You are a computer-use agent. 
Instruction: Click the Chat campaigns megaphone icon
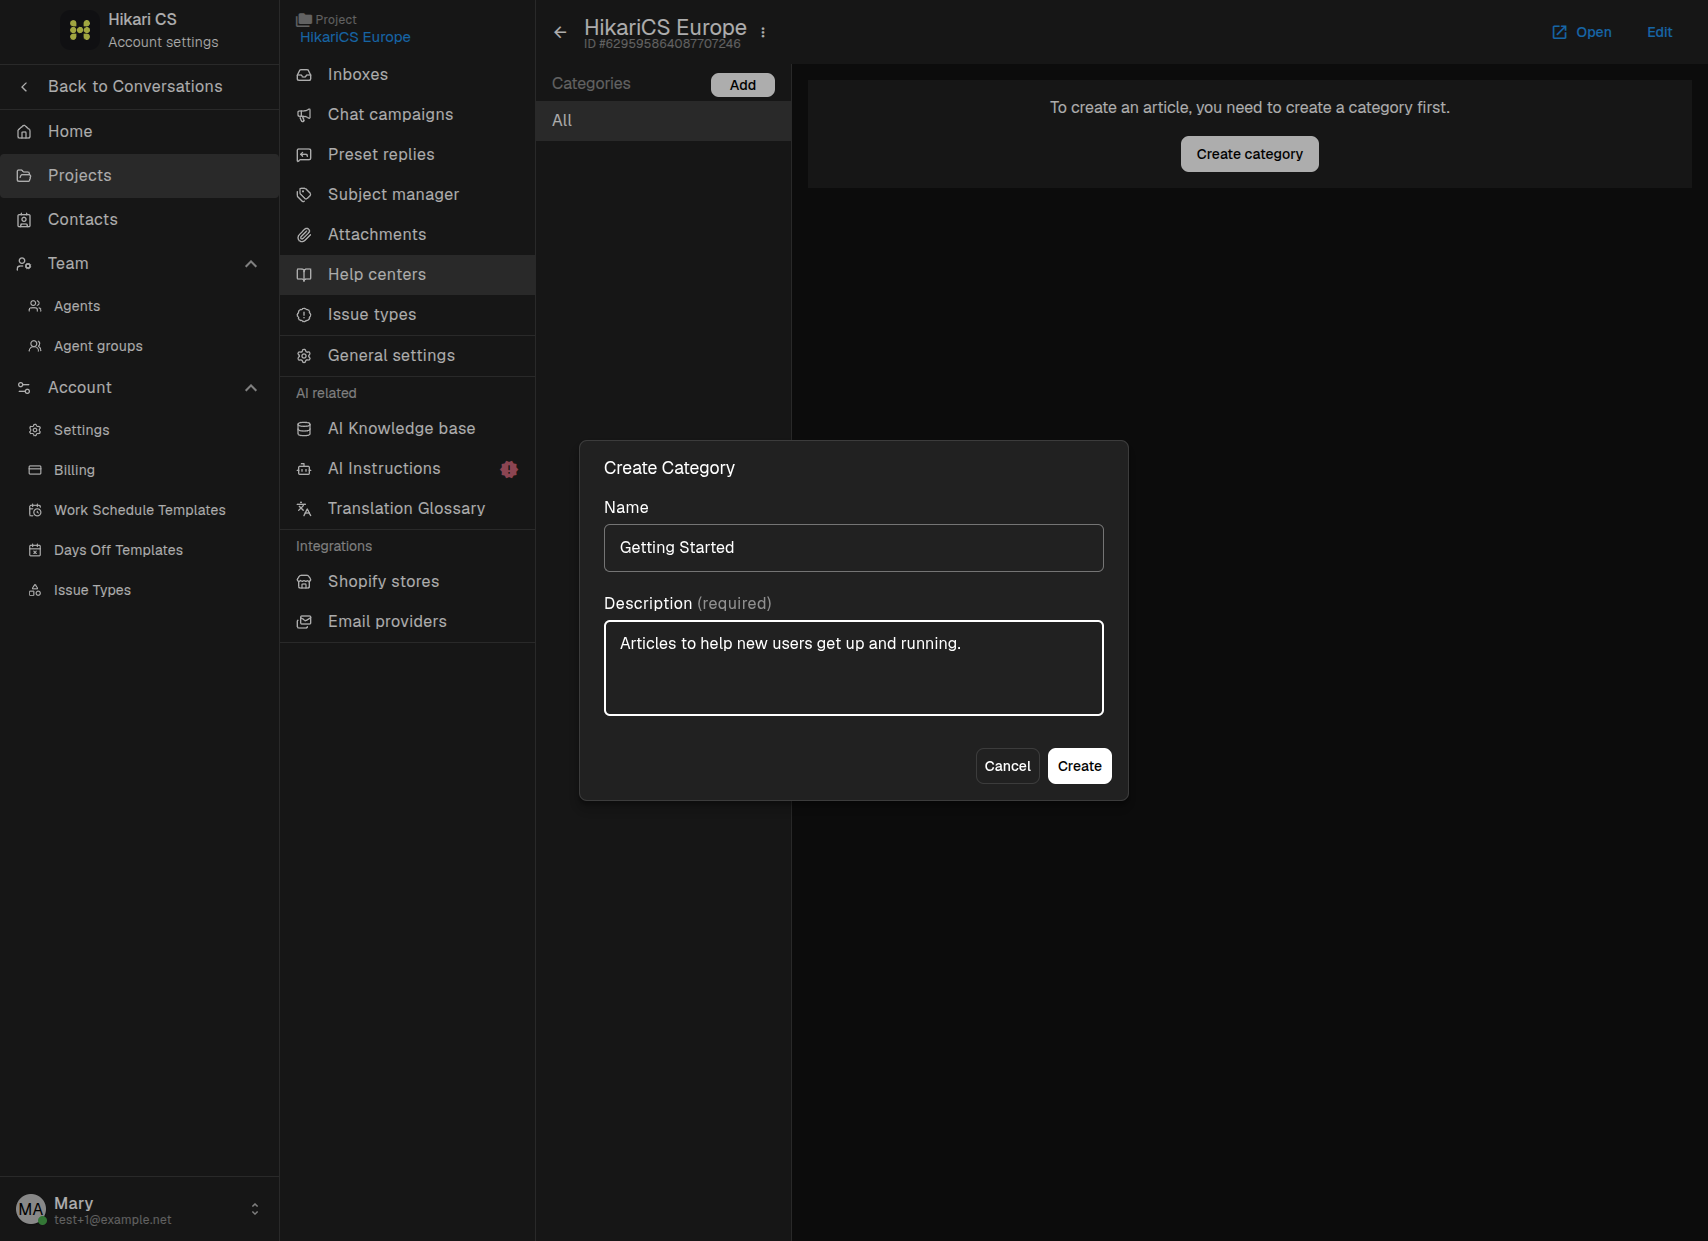click(304, 115)
